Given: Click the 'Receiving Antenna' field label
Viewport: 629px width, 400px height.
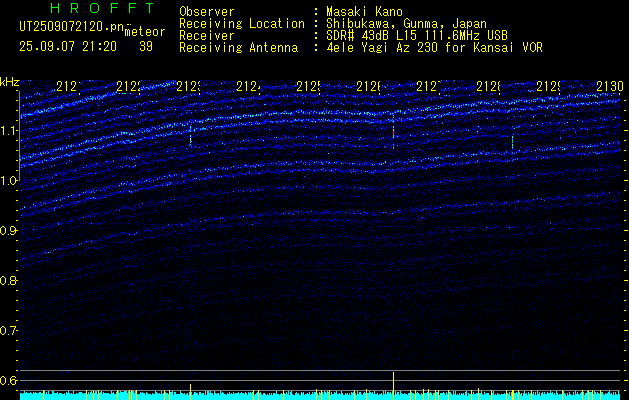Looking at the screenshot, I should click(x=238, y=48).
